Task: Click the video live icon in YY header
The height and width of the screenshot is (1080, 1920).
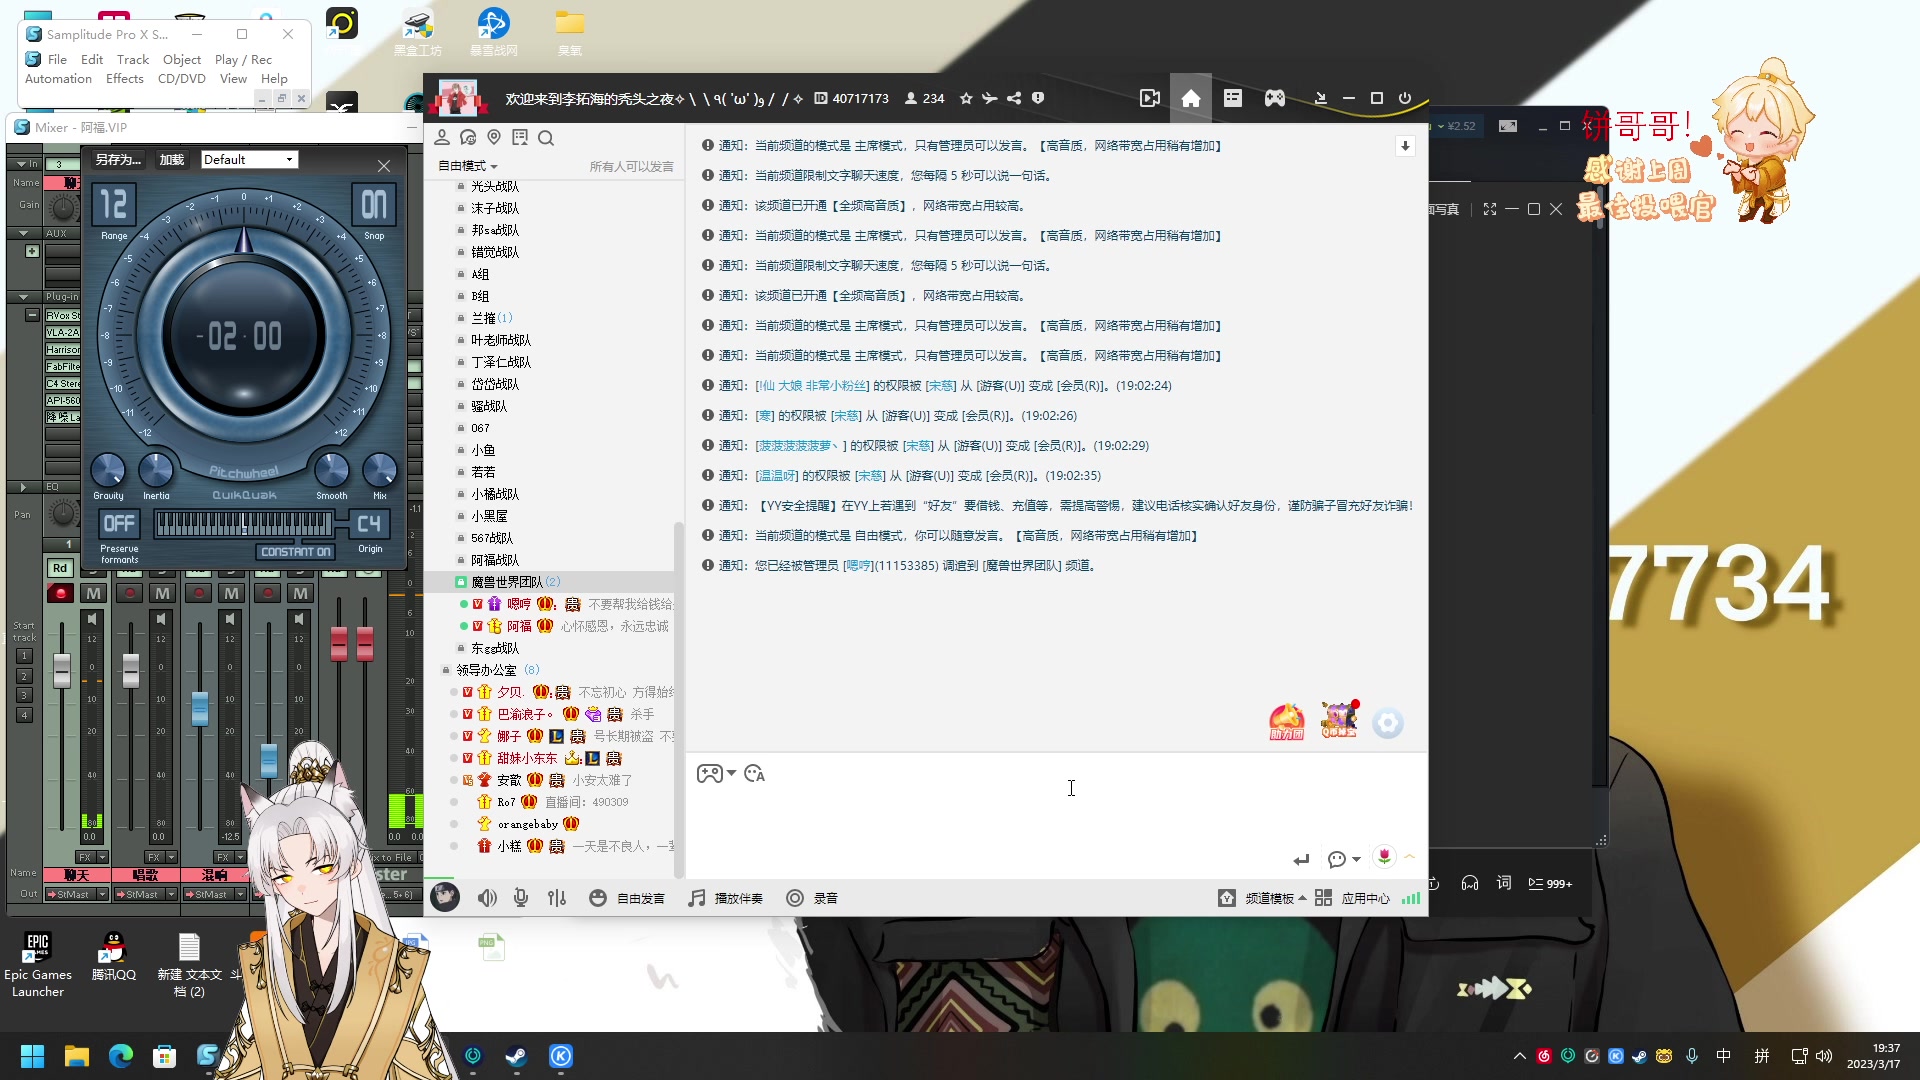Action: [1150, 98]
